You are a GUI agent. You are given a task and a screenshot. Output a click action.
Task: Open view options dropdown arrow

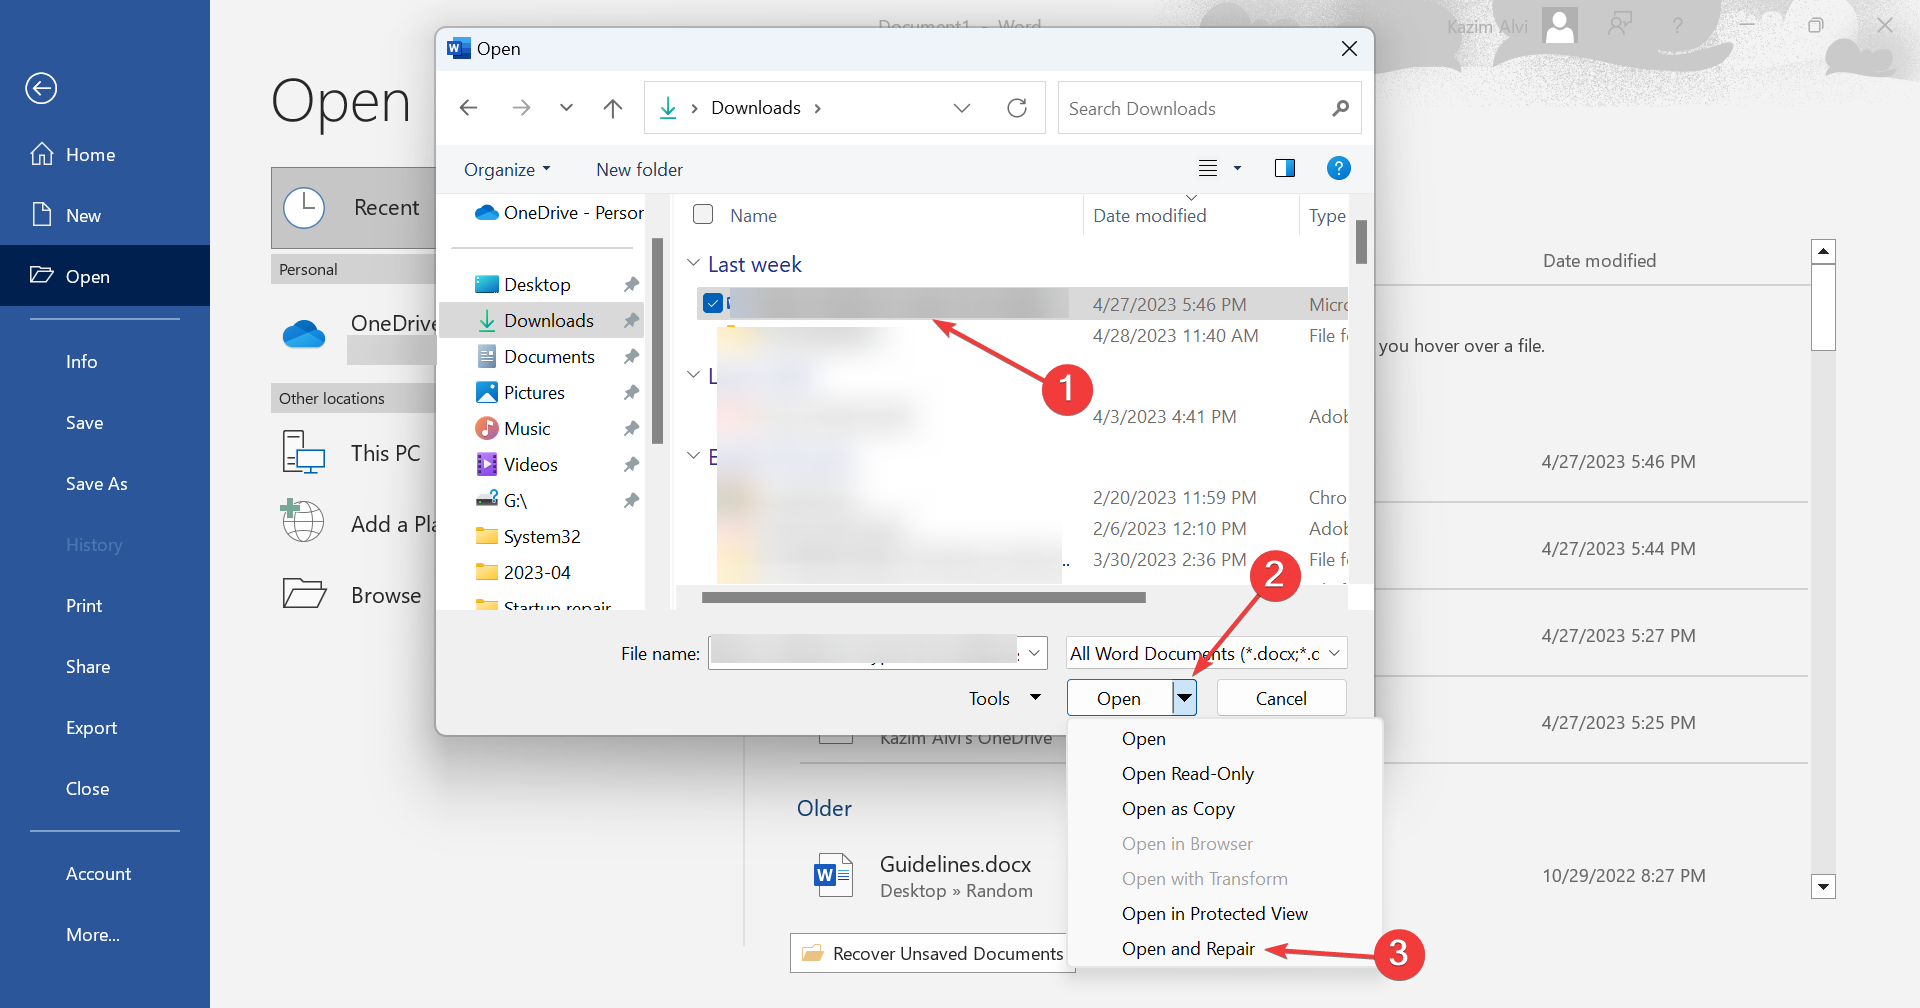click(x=1237, y=168)
